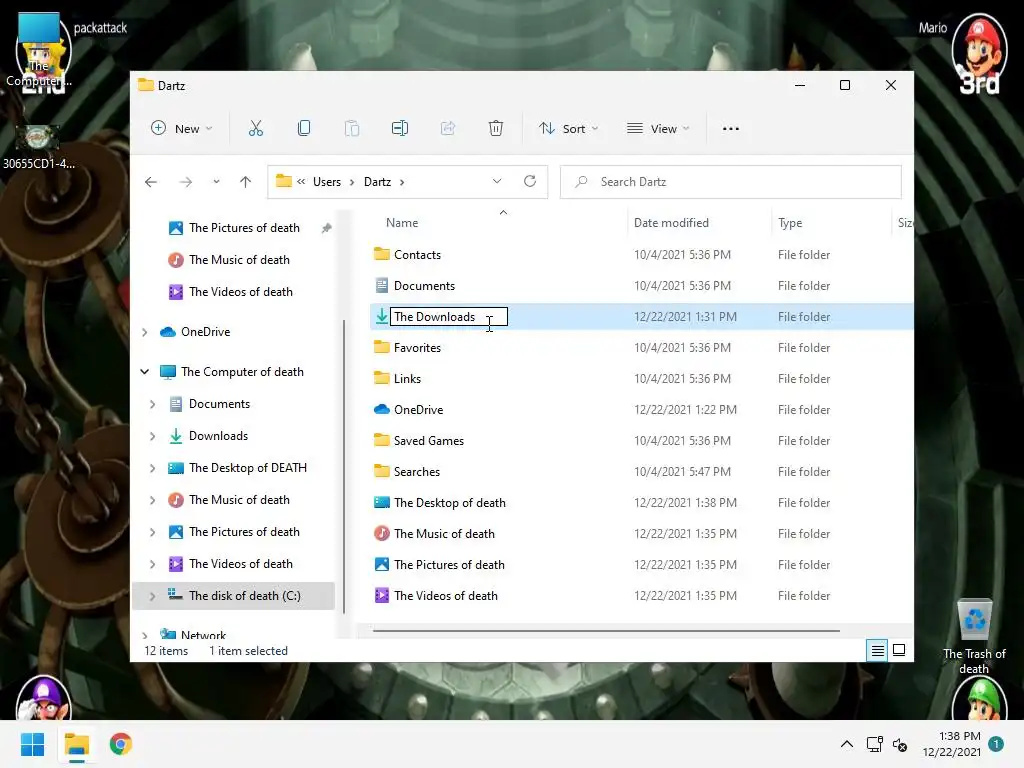The width and height of the screenshot is (1024, 768).
Task: Open the taskbar clock and date
Action: [x=952, y=744]
